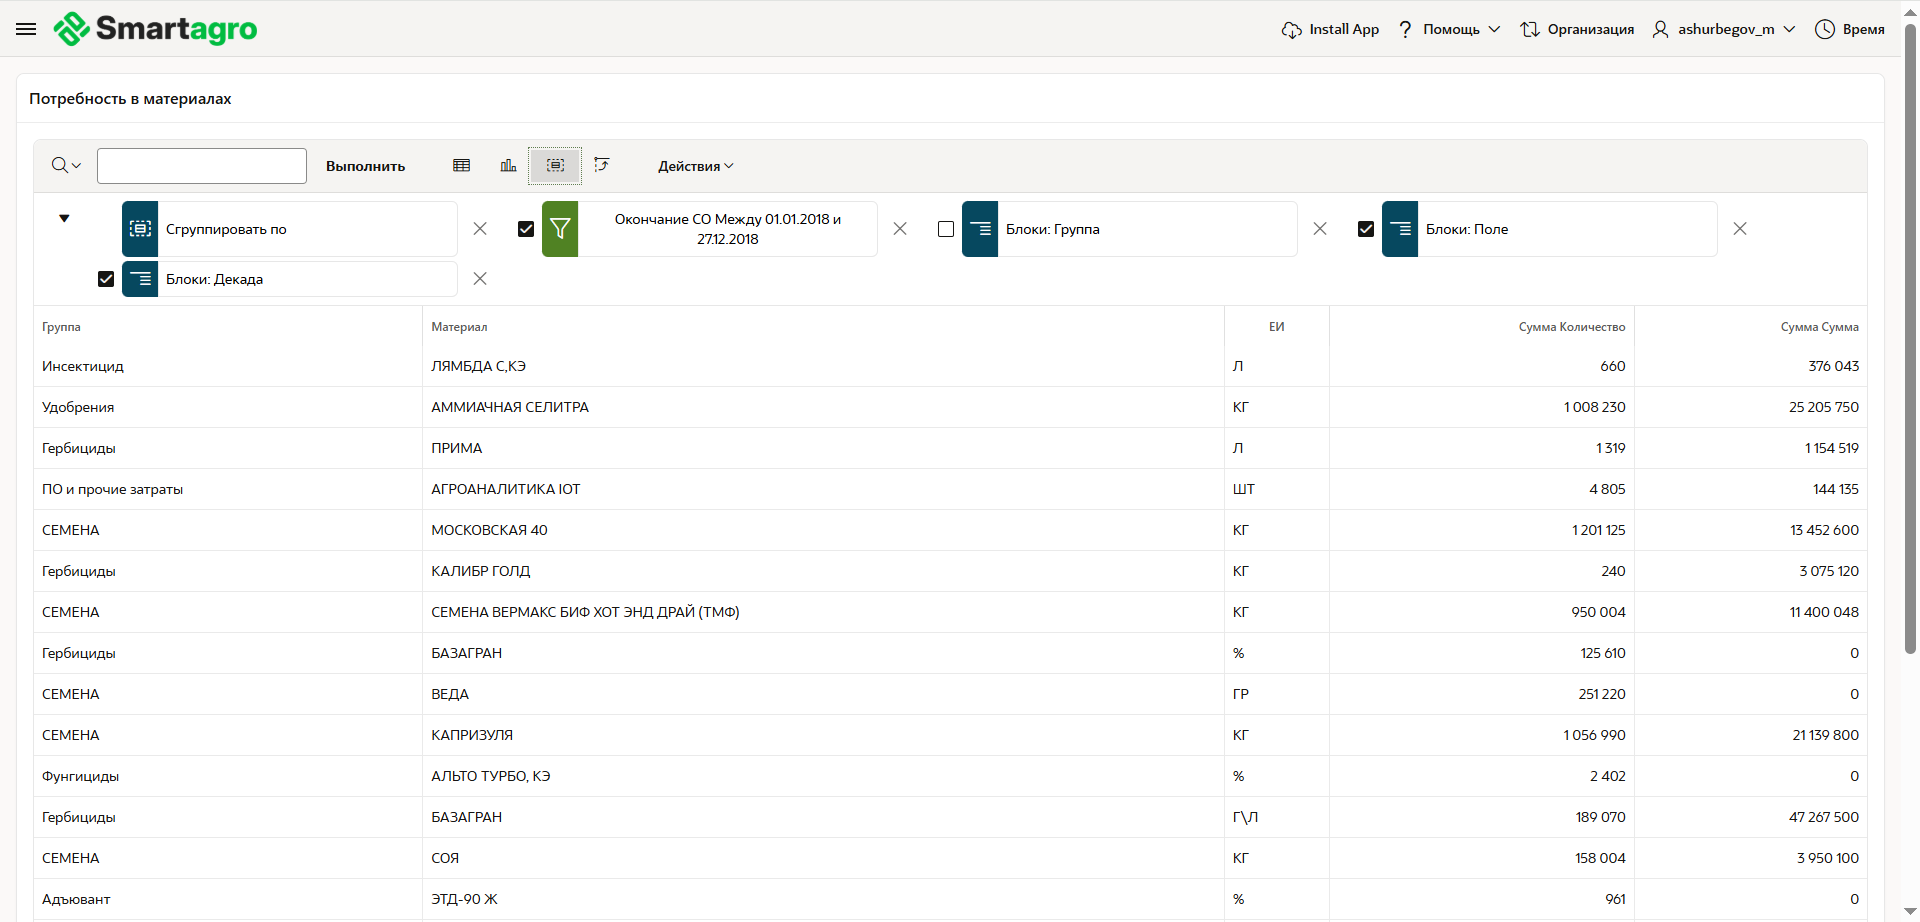Open the ashurbegov_m user menu
1920x922 pixels.
1725,30
